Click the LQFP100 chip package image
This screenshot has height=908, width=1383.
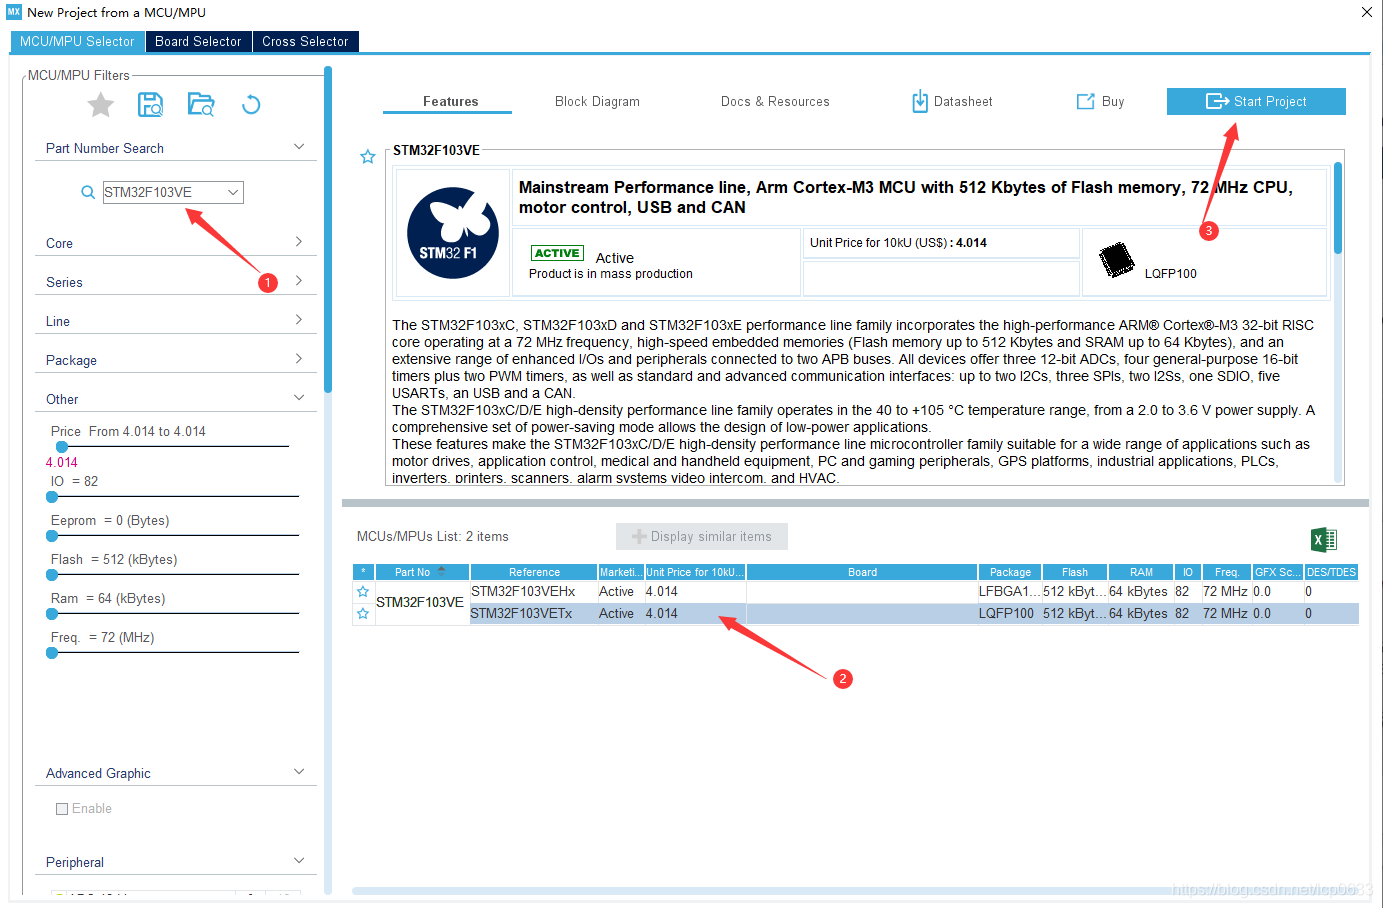click(1116, 260)
